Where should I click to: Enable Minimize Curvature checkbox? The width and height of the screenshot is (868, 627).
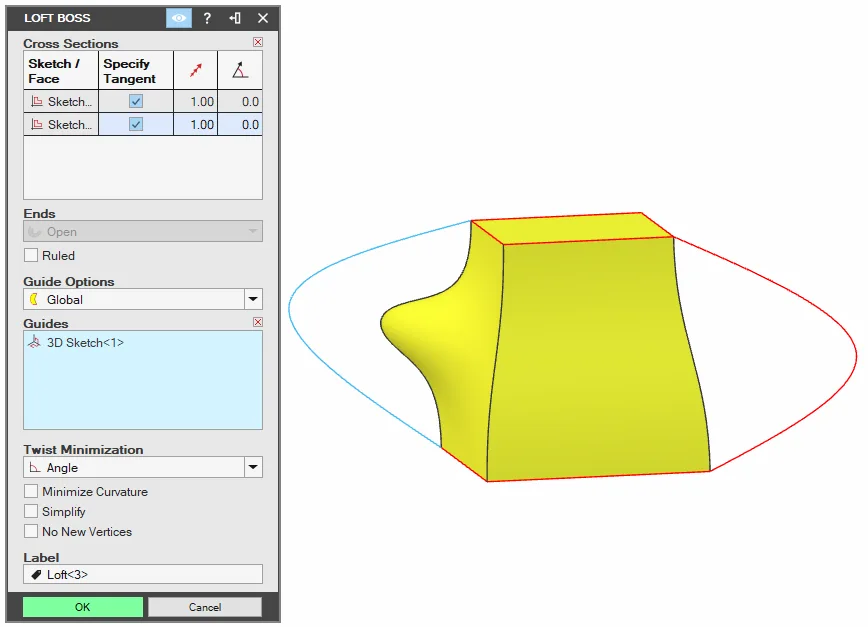click(x=31, y=491)
